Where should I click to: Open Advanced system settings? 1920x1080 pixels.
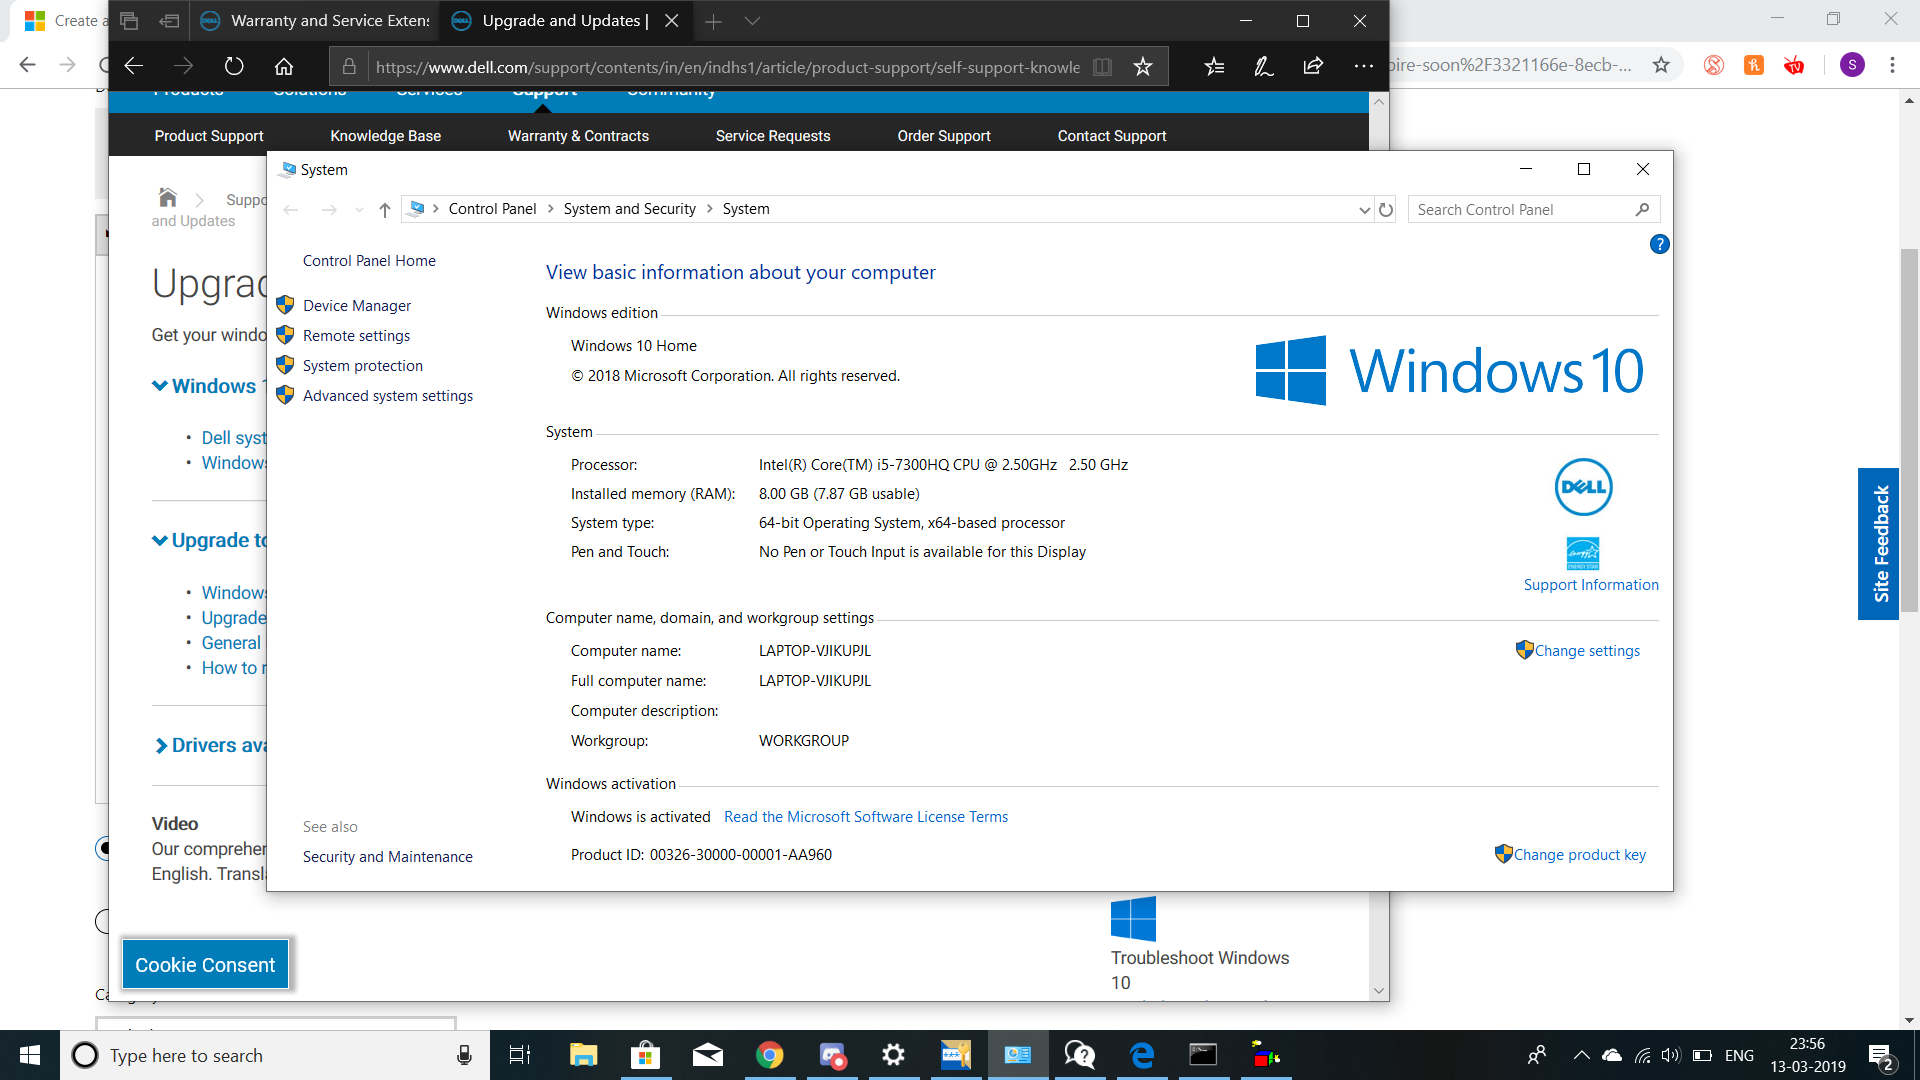[388, 395]
